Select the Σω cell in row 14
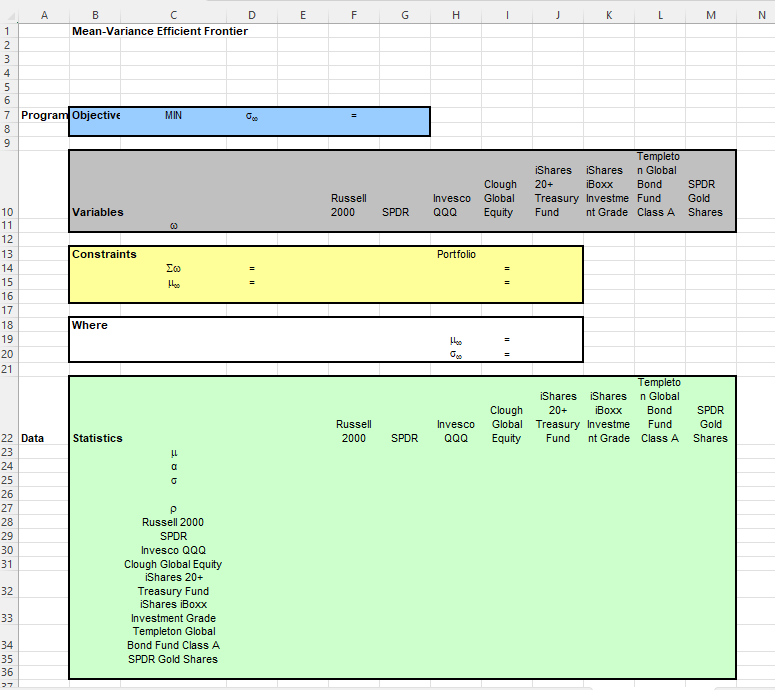The image size is (775, 690). (173, 268)
